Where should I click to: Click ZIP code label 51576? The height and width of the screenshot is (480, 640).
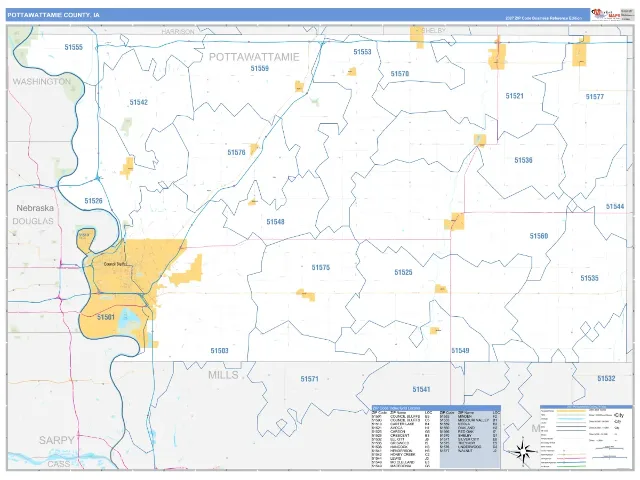(x=236, y=153)
